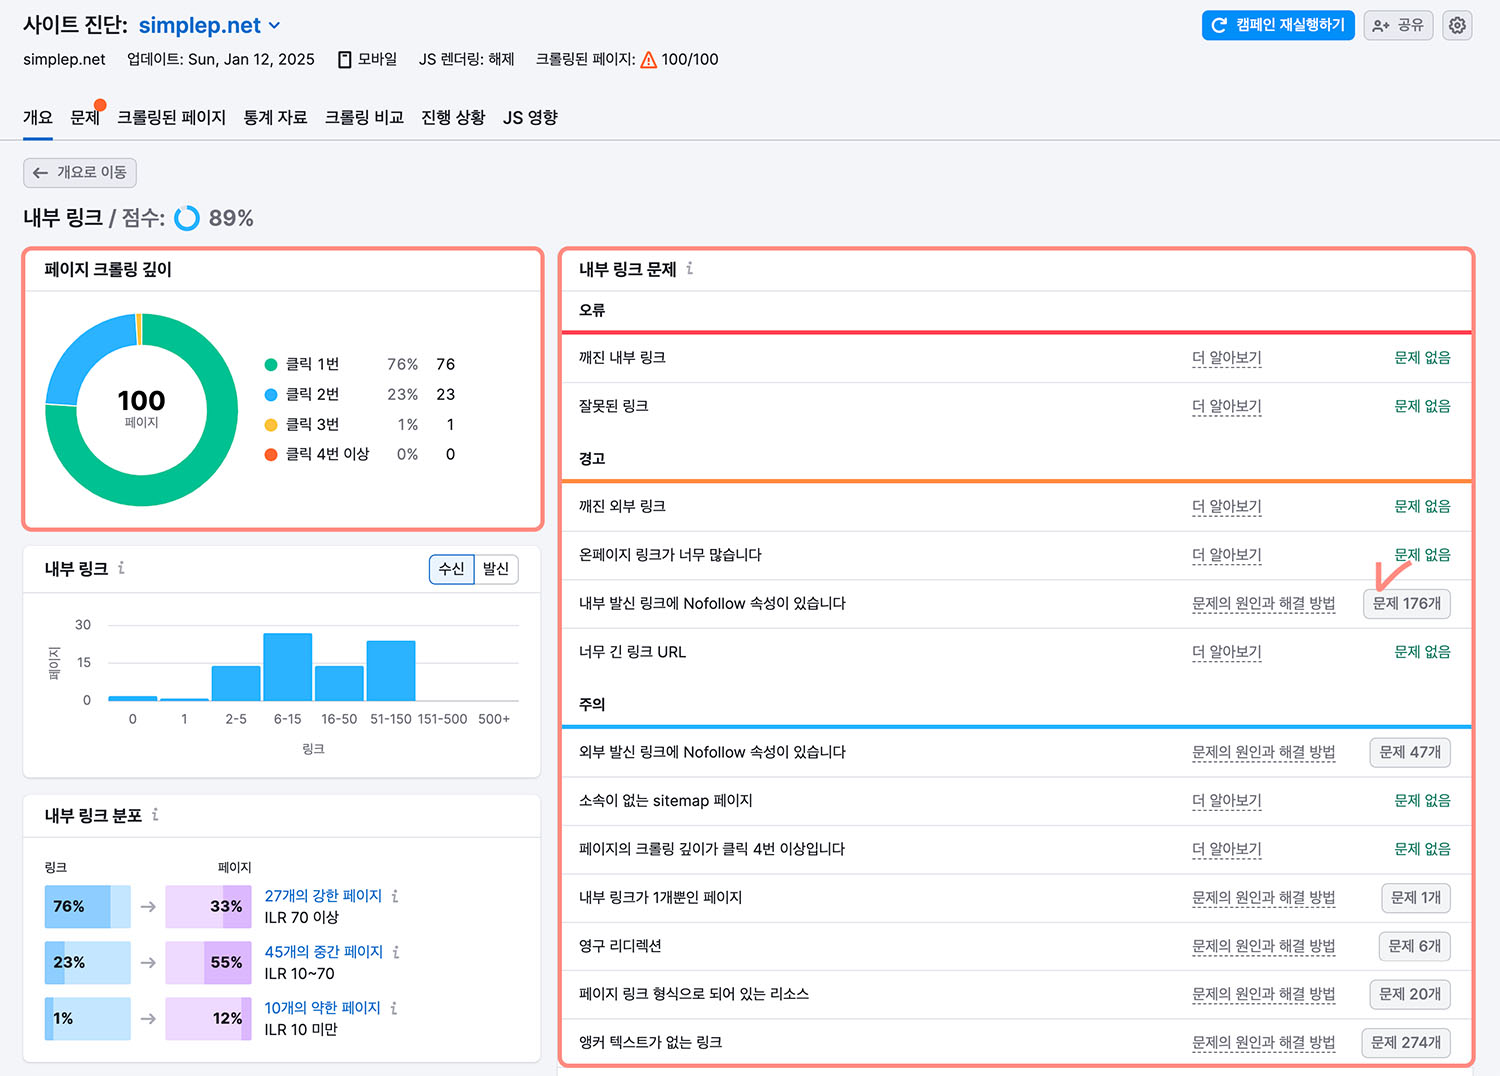The width and height of the screenshot is (1500, 1076).
Task: Click the mobile device icon
Action: click(x=344, y=59)
